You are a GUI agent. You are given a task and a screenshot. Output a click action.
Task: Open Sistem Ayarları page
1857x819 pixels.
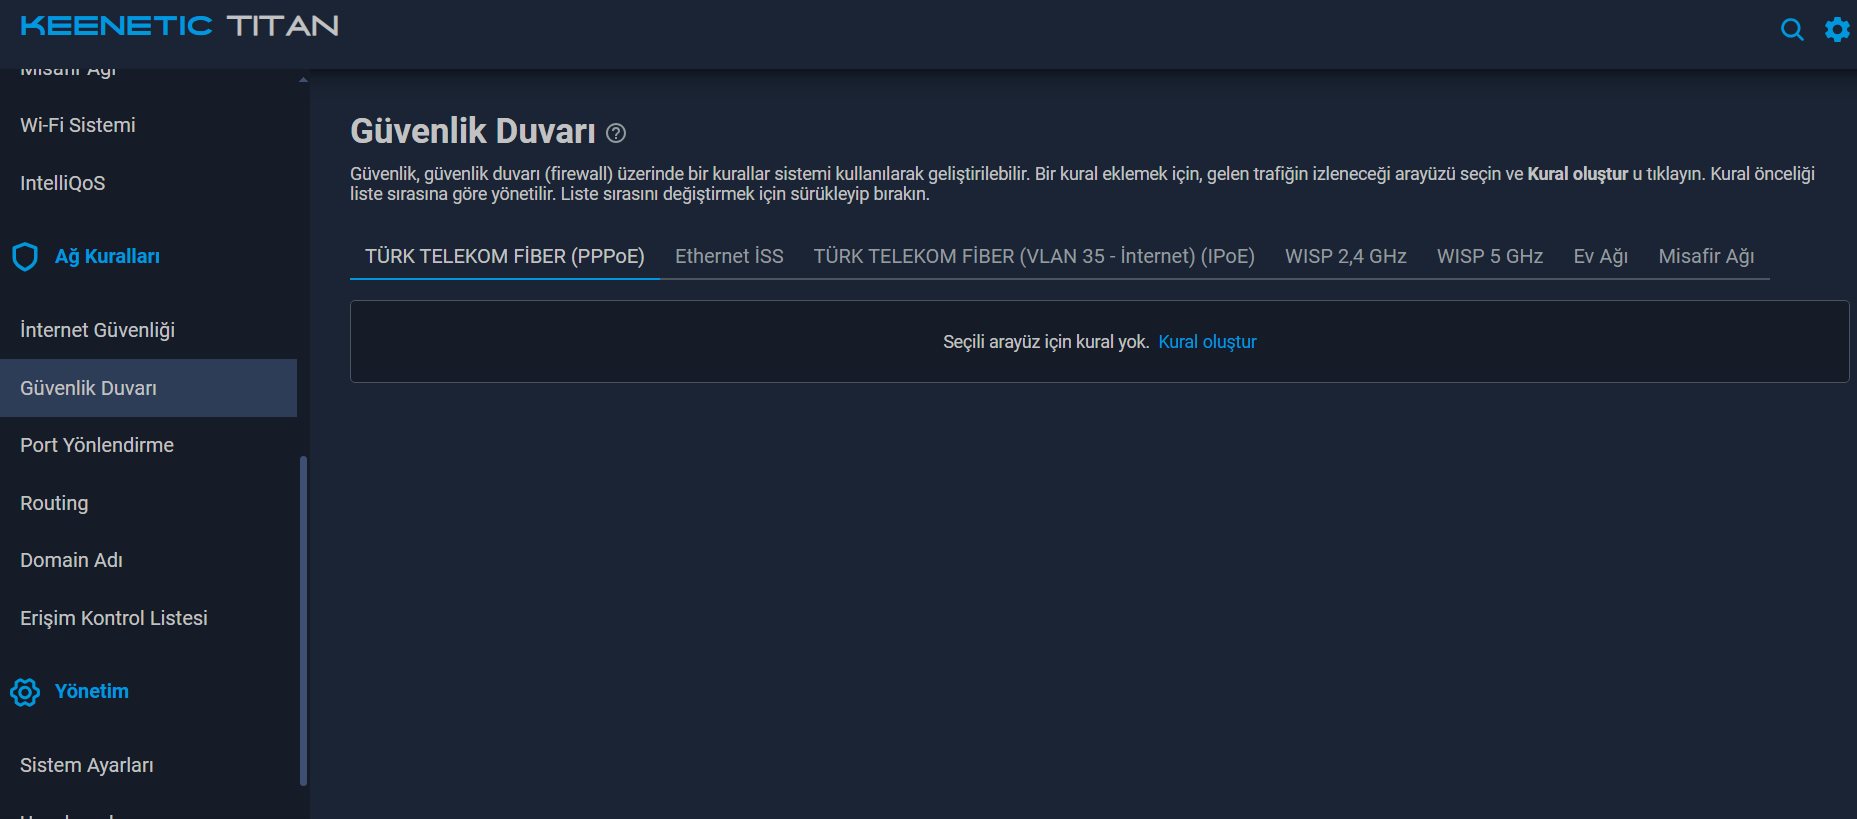coord(148,765)
